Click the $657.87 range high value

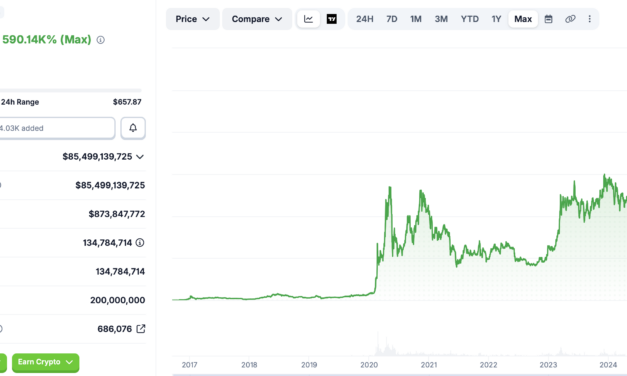pos(127,102)
